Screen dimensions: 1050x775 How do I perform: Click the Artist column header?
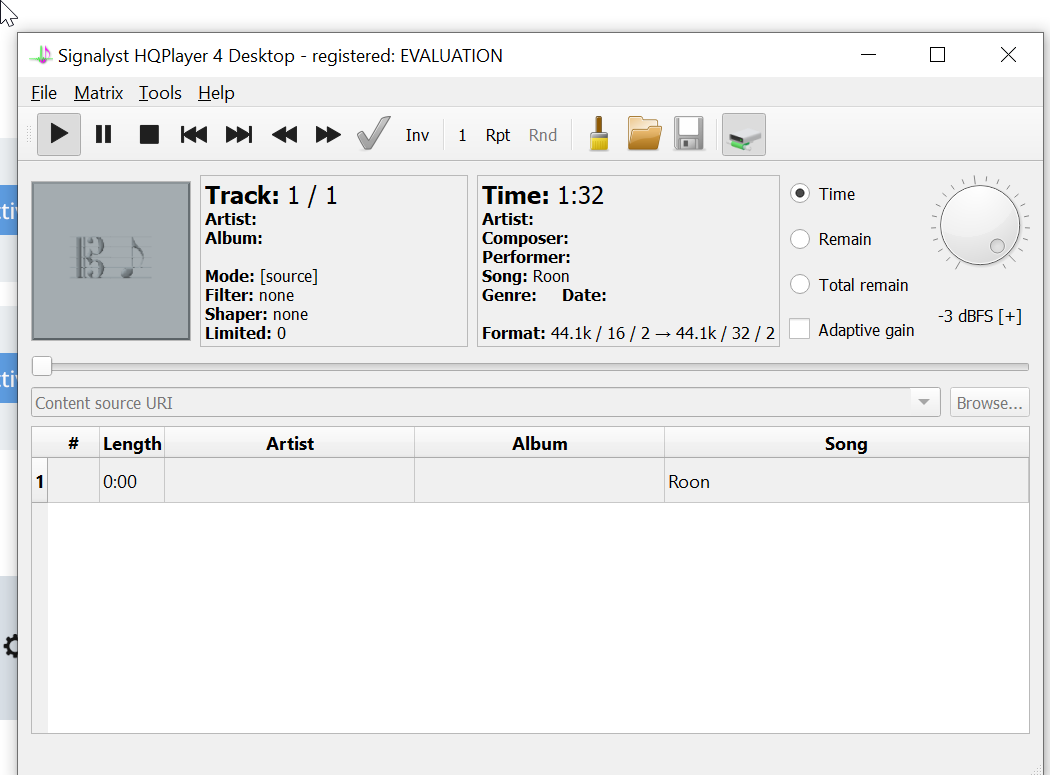click(x=289, y=443)
